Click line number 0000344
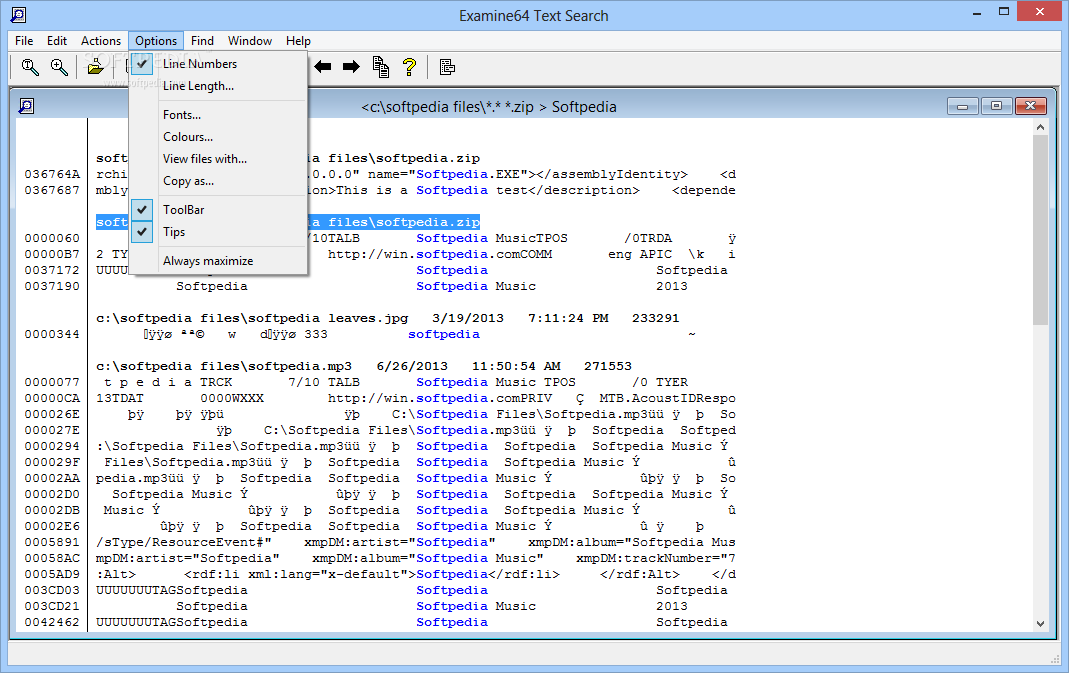Image resolution: width=1069 pixels, height=673 pixels. coord(52,334)
